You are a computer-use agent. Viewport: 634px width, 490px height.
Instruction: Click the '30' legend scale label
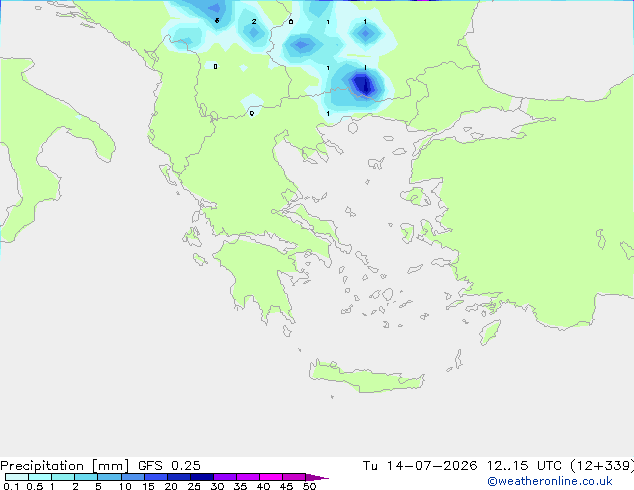(x=217, y=486)
